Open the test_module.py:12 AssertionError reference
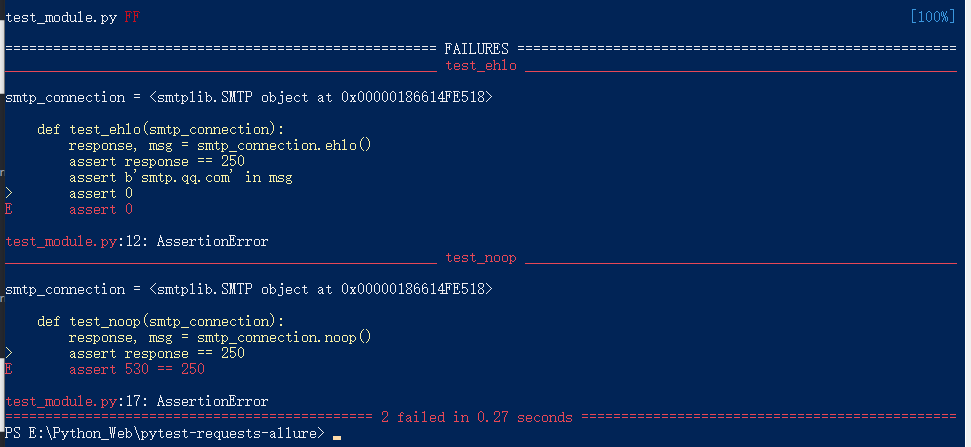 tap(136, 241)
